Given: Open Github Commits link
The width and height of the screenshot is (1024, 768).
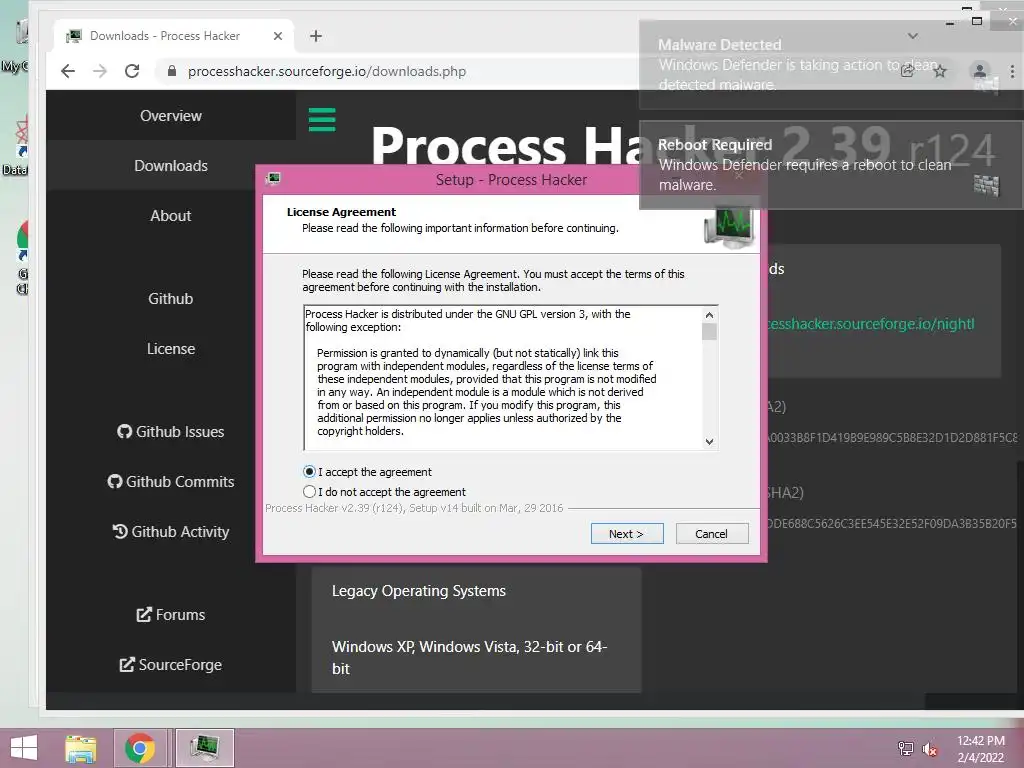Looking at the screenshot, I should 170,482.
